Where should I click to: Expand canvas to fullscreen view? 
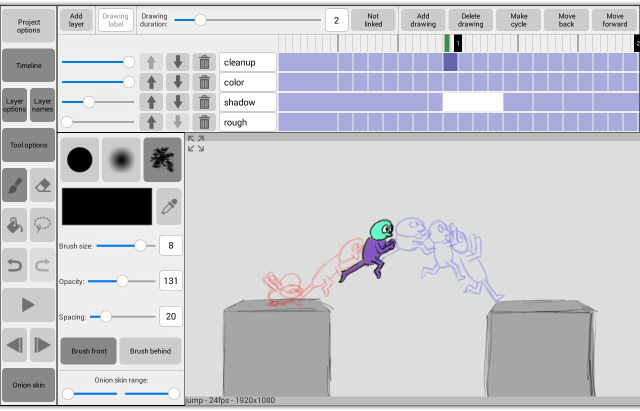point(196,144)
